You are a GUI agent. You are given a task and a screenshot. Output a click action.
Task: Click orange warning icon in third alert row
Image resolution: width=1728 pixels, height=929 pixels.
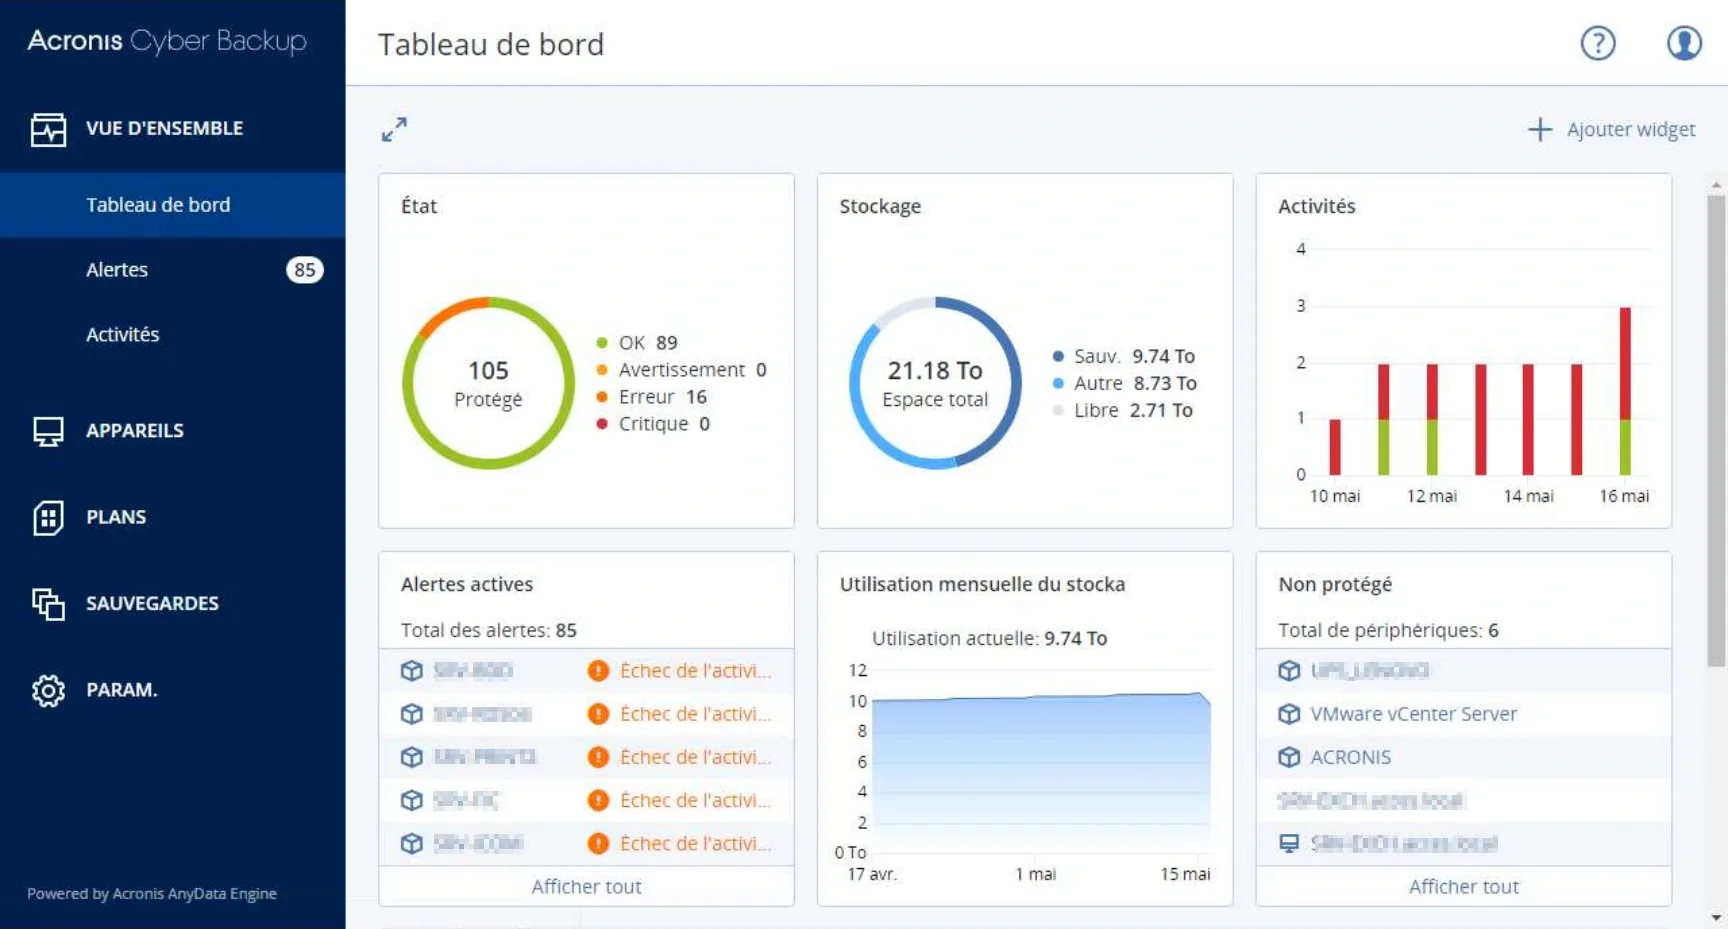click(x=598, y=757)
